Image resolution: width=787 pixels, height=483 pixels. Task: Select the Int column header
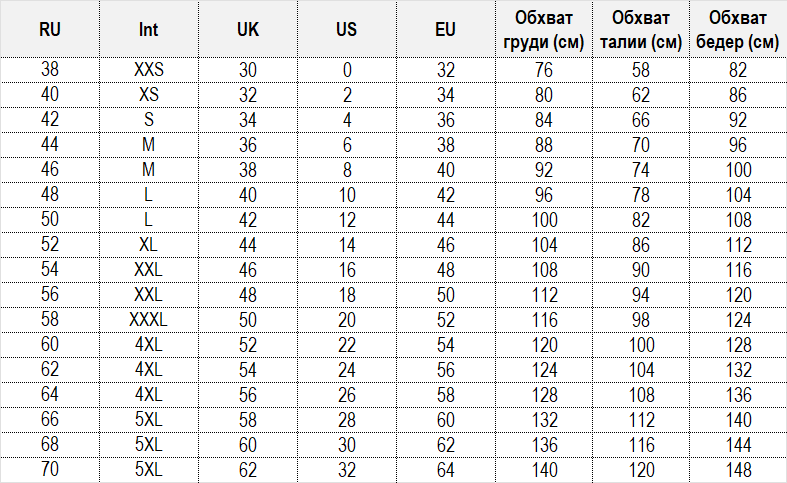coord(148,29)
